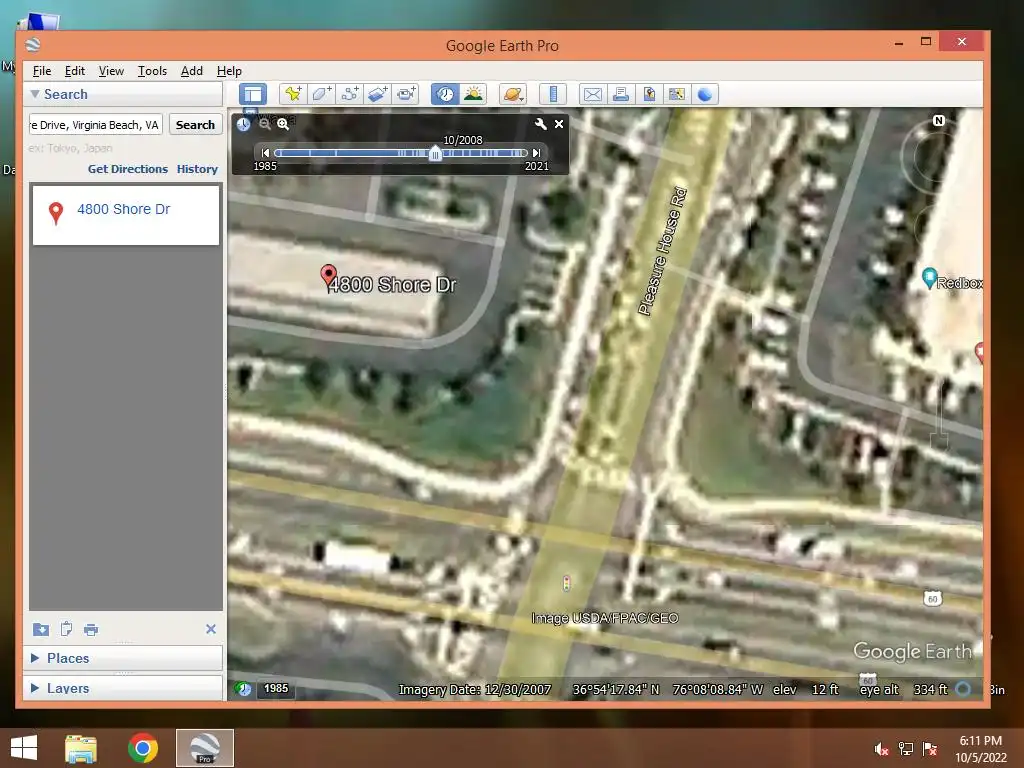Image resolution: width=1024 pixels, height=768 pixels.
Task: Collapse the Search panel
Action: [x=35, y=94]
